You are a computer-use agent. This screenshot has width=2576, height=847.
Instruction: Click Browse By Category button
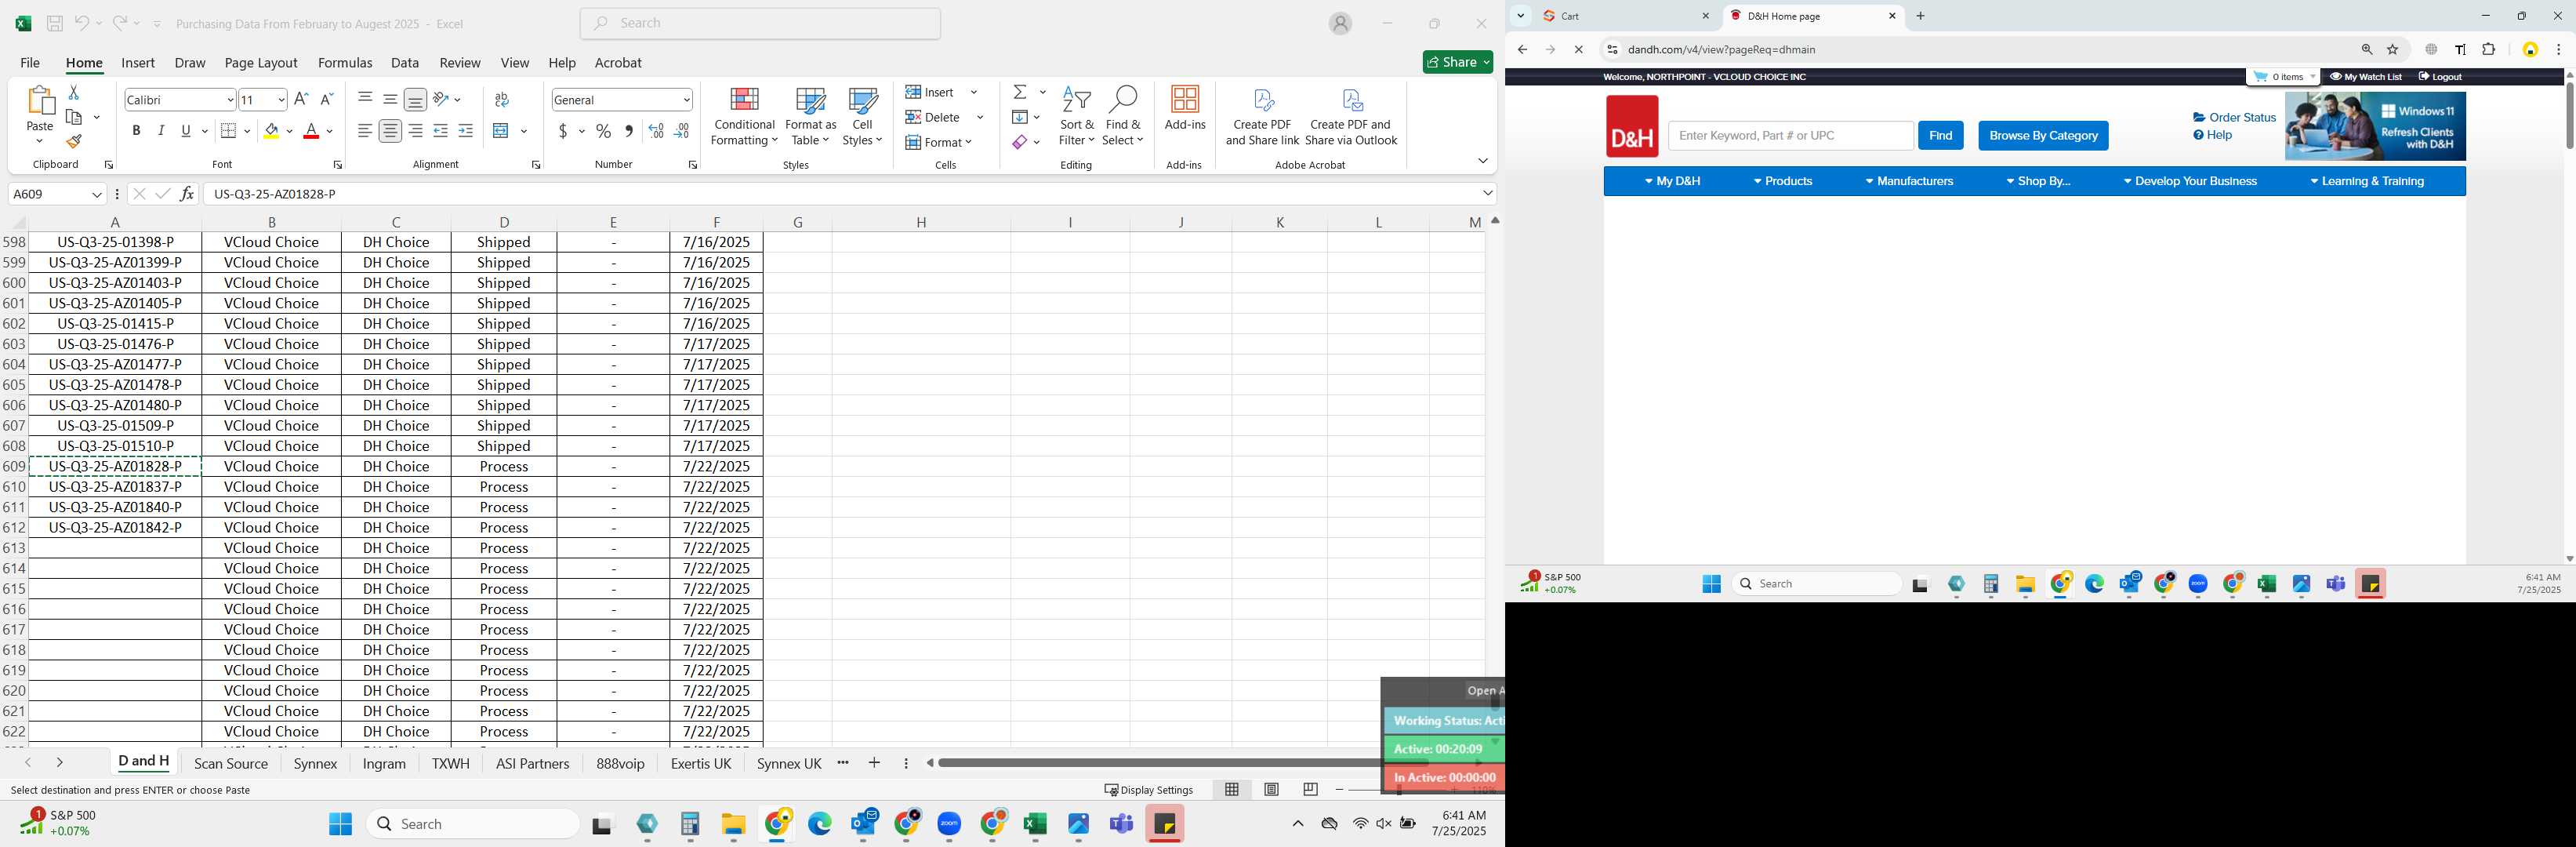(2043, 136)
